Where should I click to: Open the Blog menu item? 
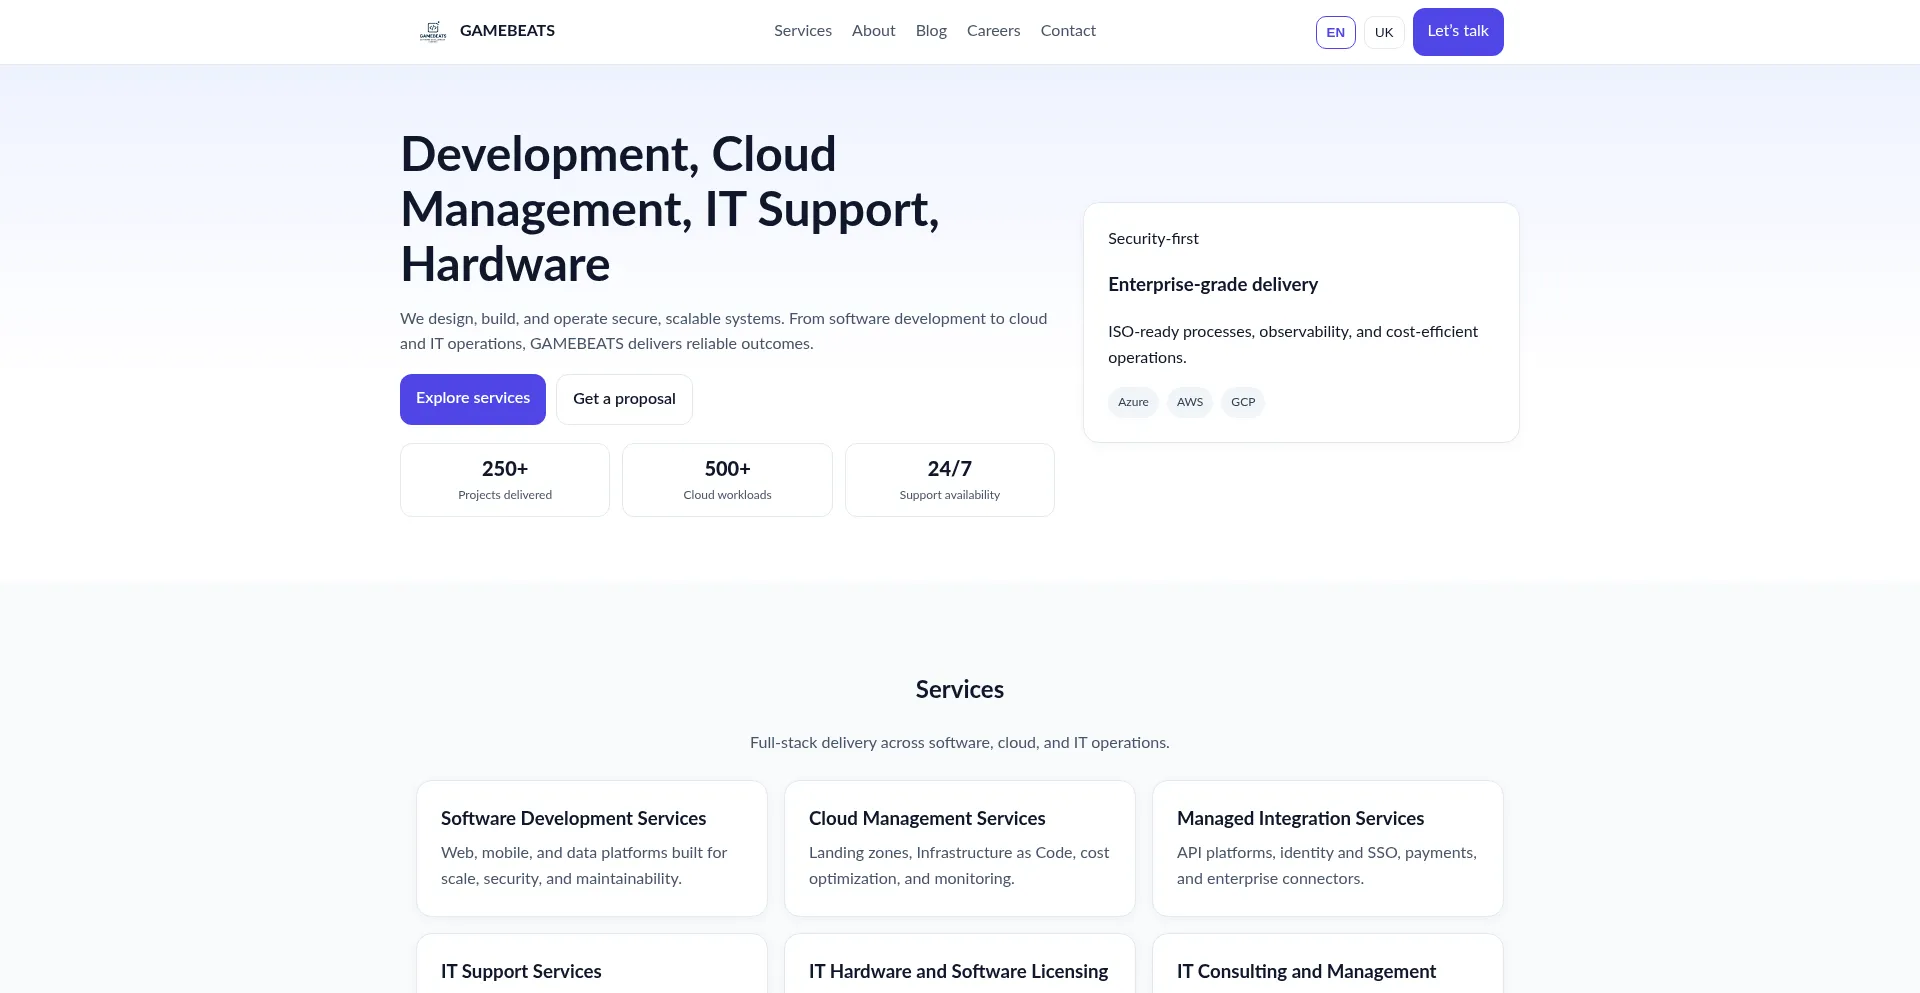point(931,31)
